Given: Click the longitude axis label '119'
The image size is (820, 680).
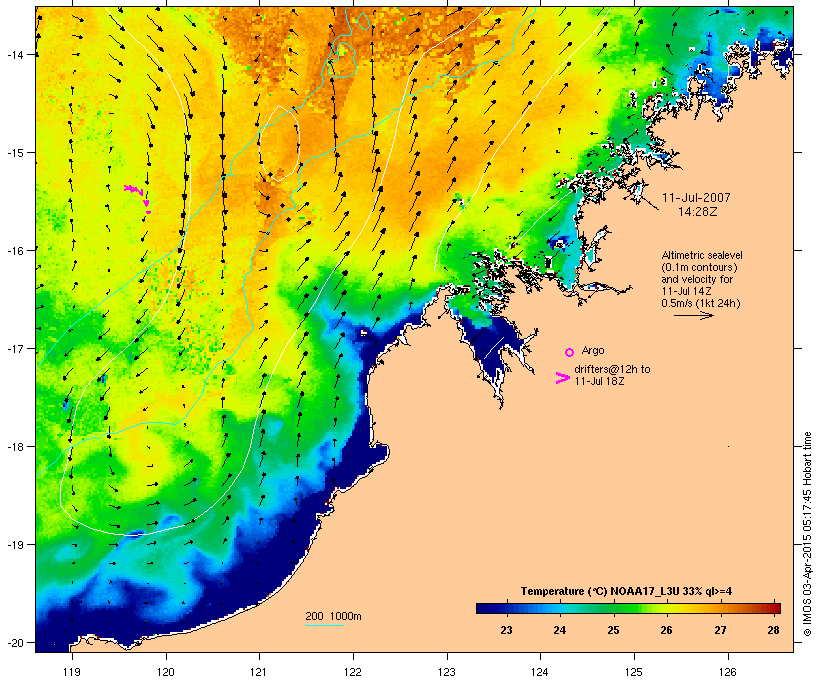Looking at the screenshot, I should pos(72,672).
